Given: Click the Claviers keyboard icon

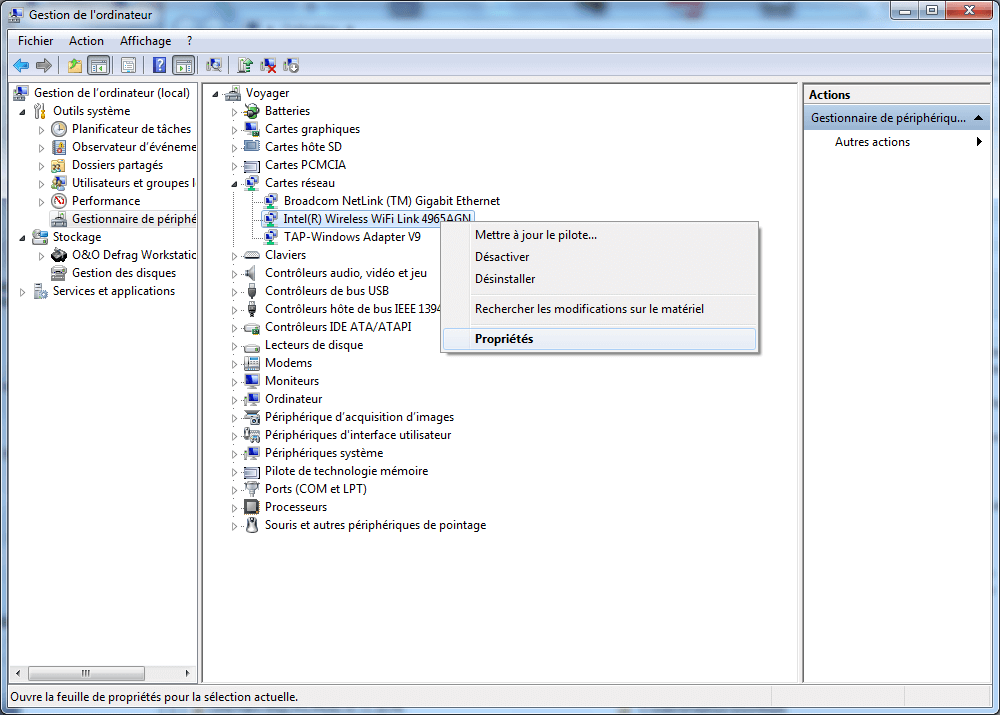Looking at the screenshot, I should [x=253, y=255].
